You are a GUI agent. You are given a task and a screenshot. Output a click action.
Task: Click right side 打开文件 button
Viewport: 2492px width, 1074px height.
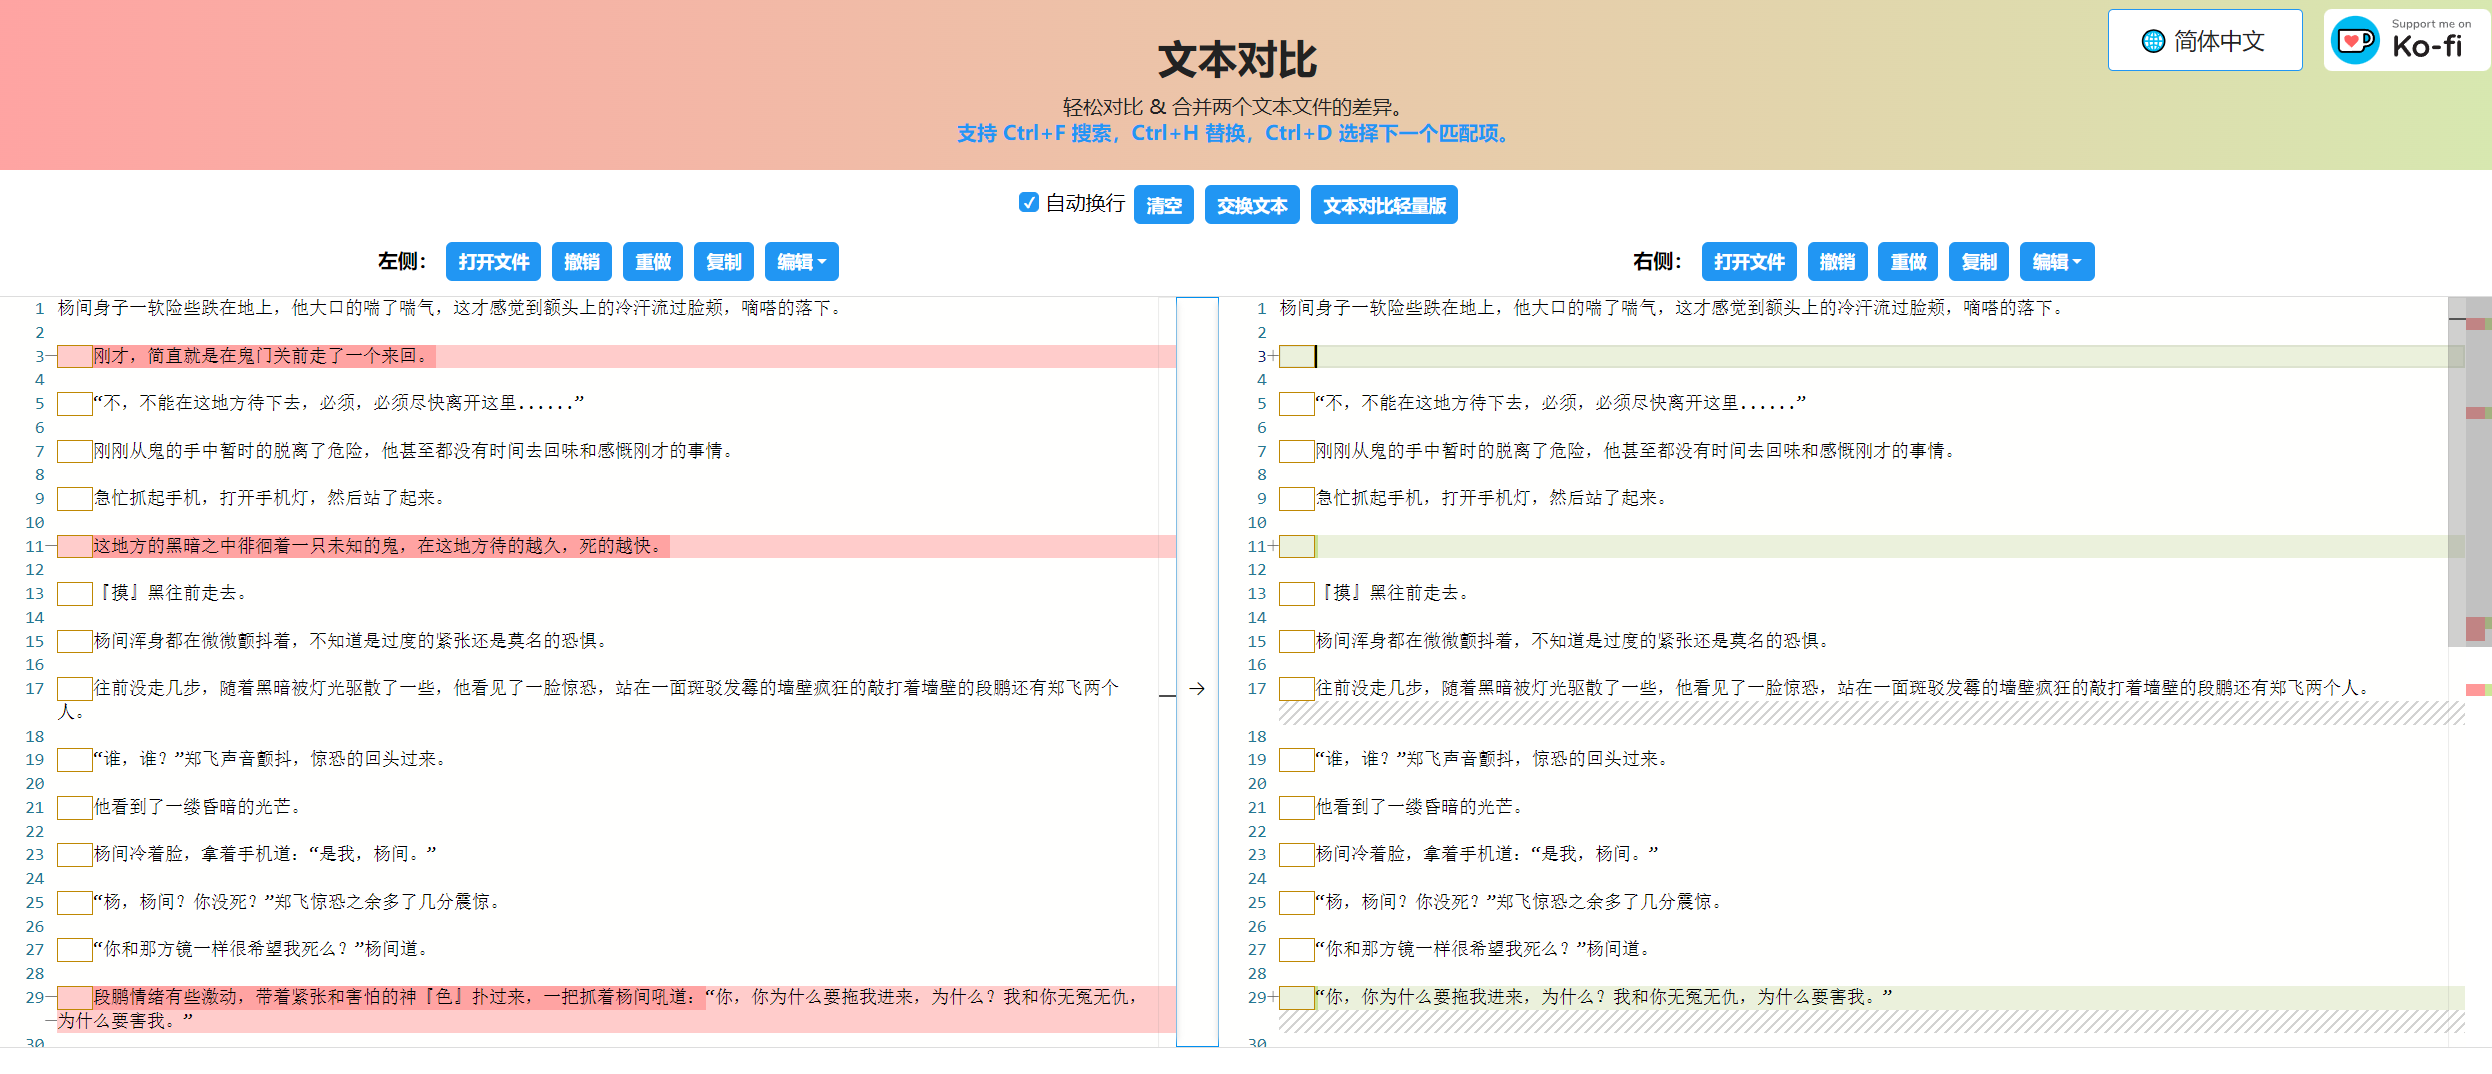1749,262
